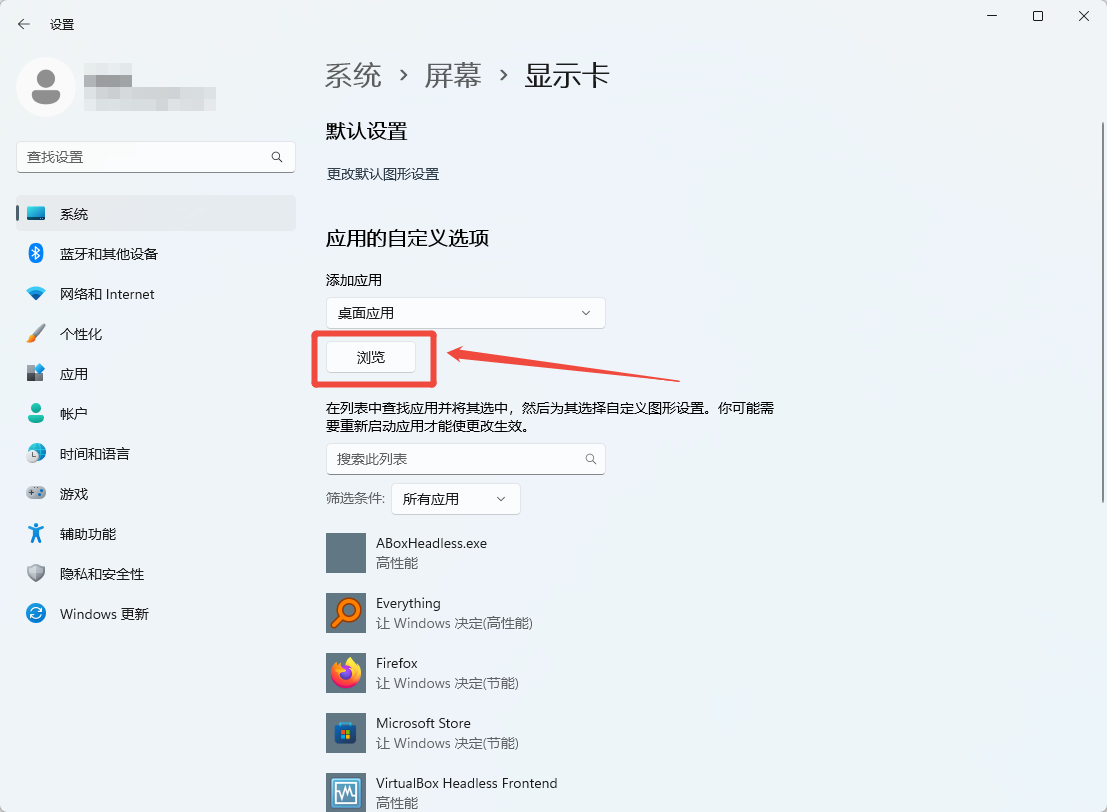Click the Everything app magnifier icon
Viewport: 1107px width, 812px height.
point(346,613)
